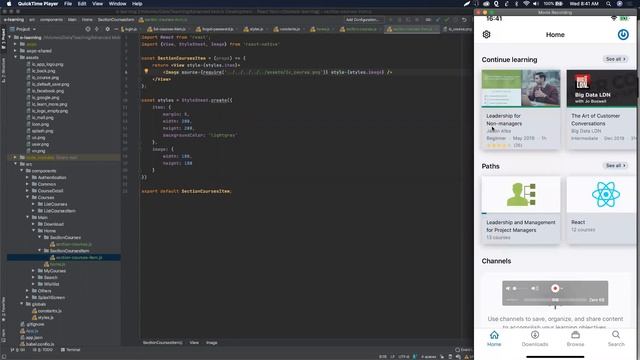Open the Git tool window button
Viewport: 640px width, 360px height.
tap(18, 350)
